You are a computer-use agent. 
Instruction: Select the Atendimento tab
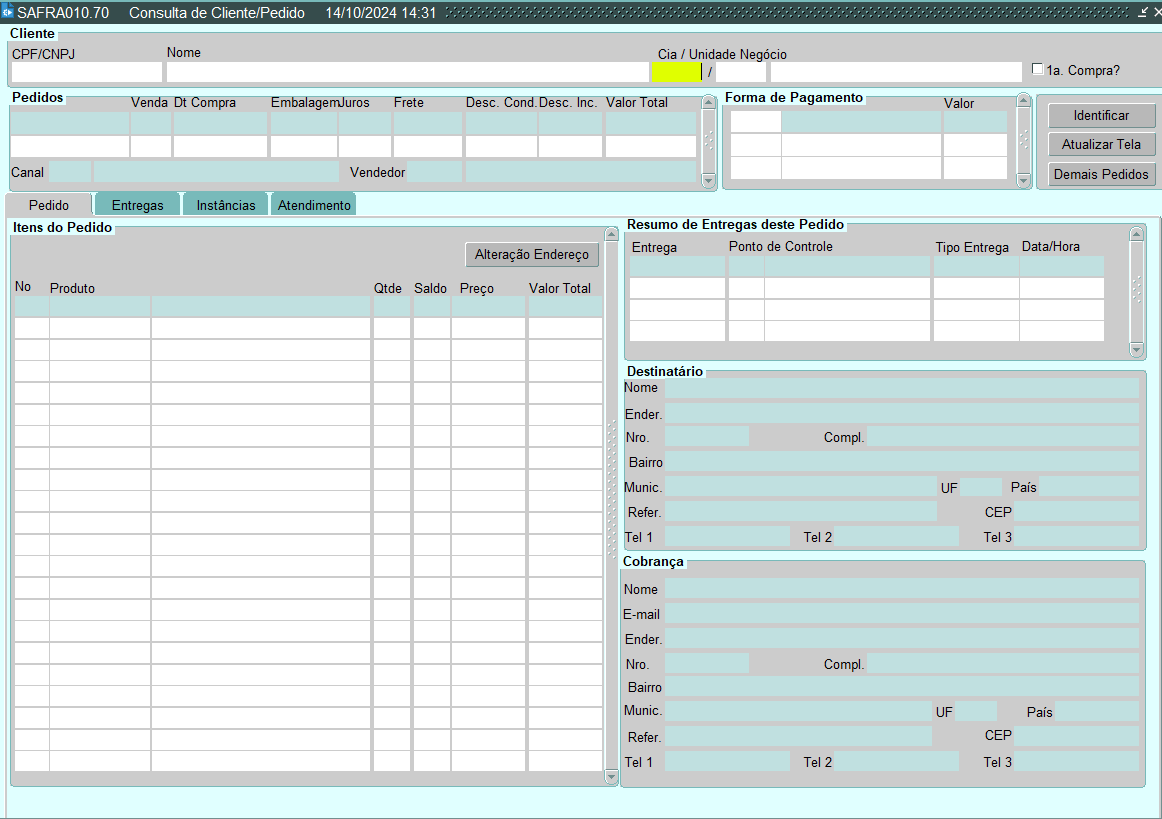tap(314, 205)
